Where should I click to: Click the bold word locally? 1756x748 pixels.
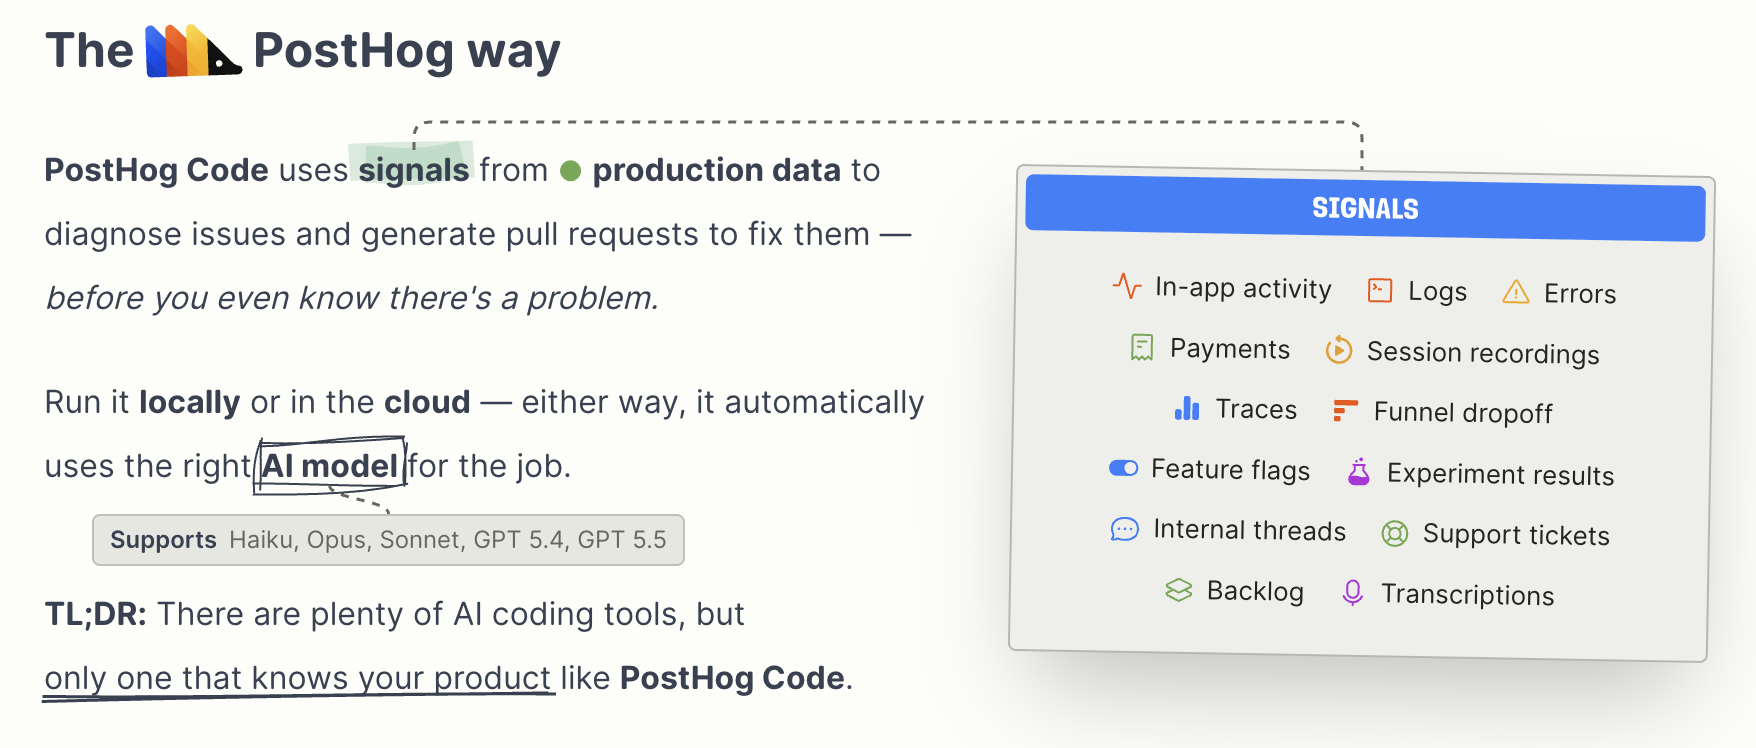190,402
